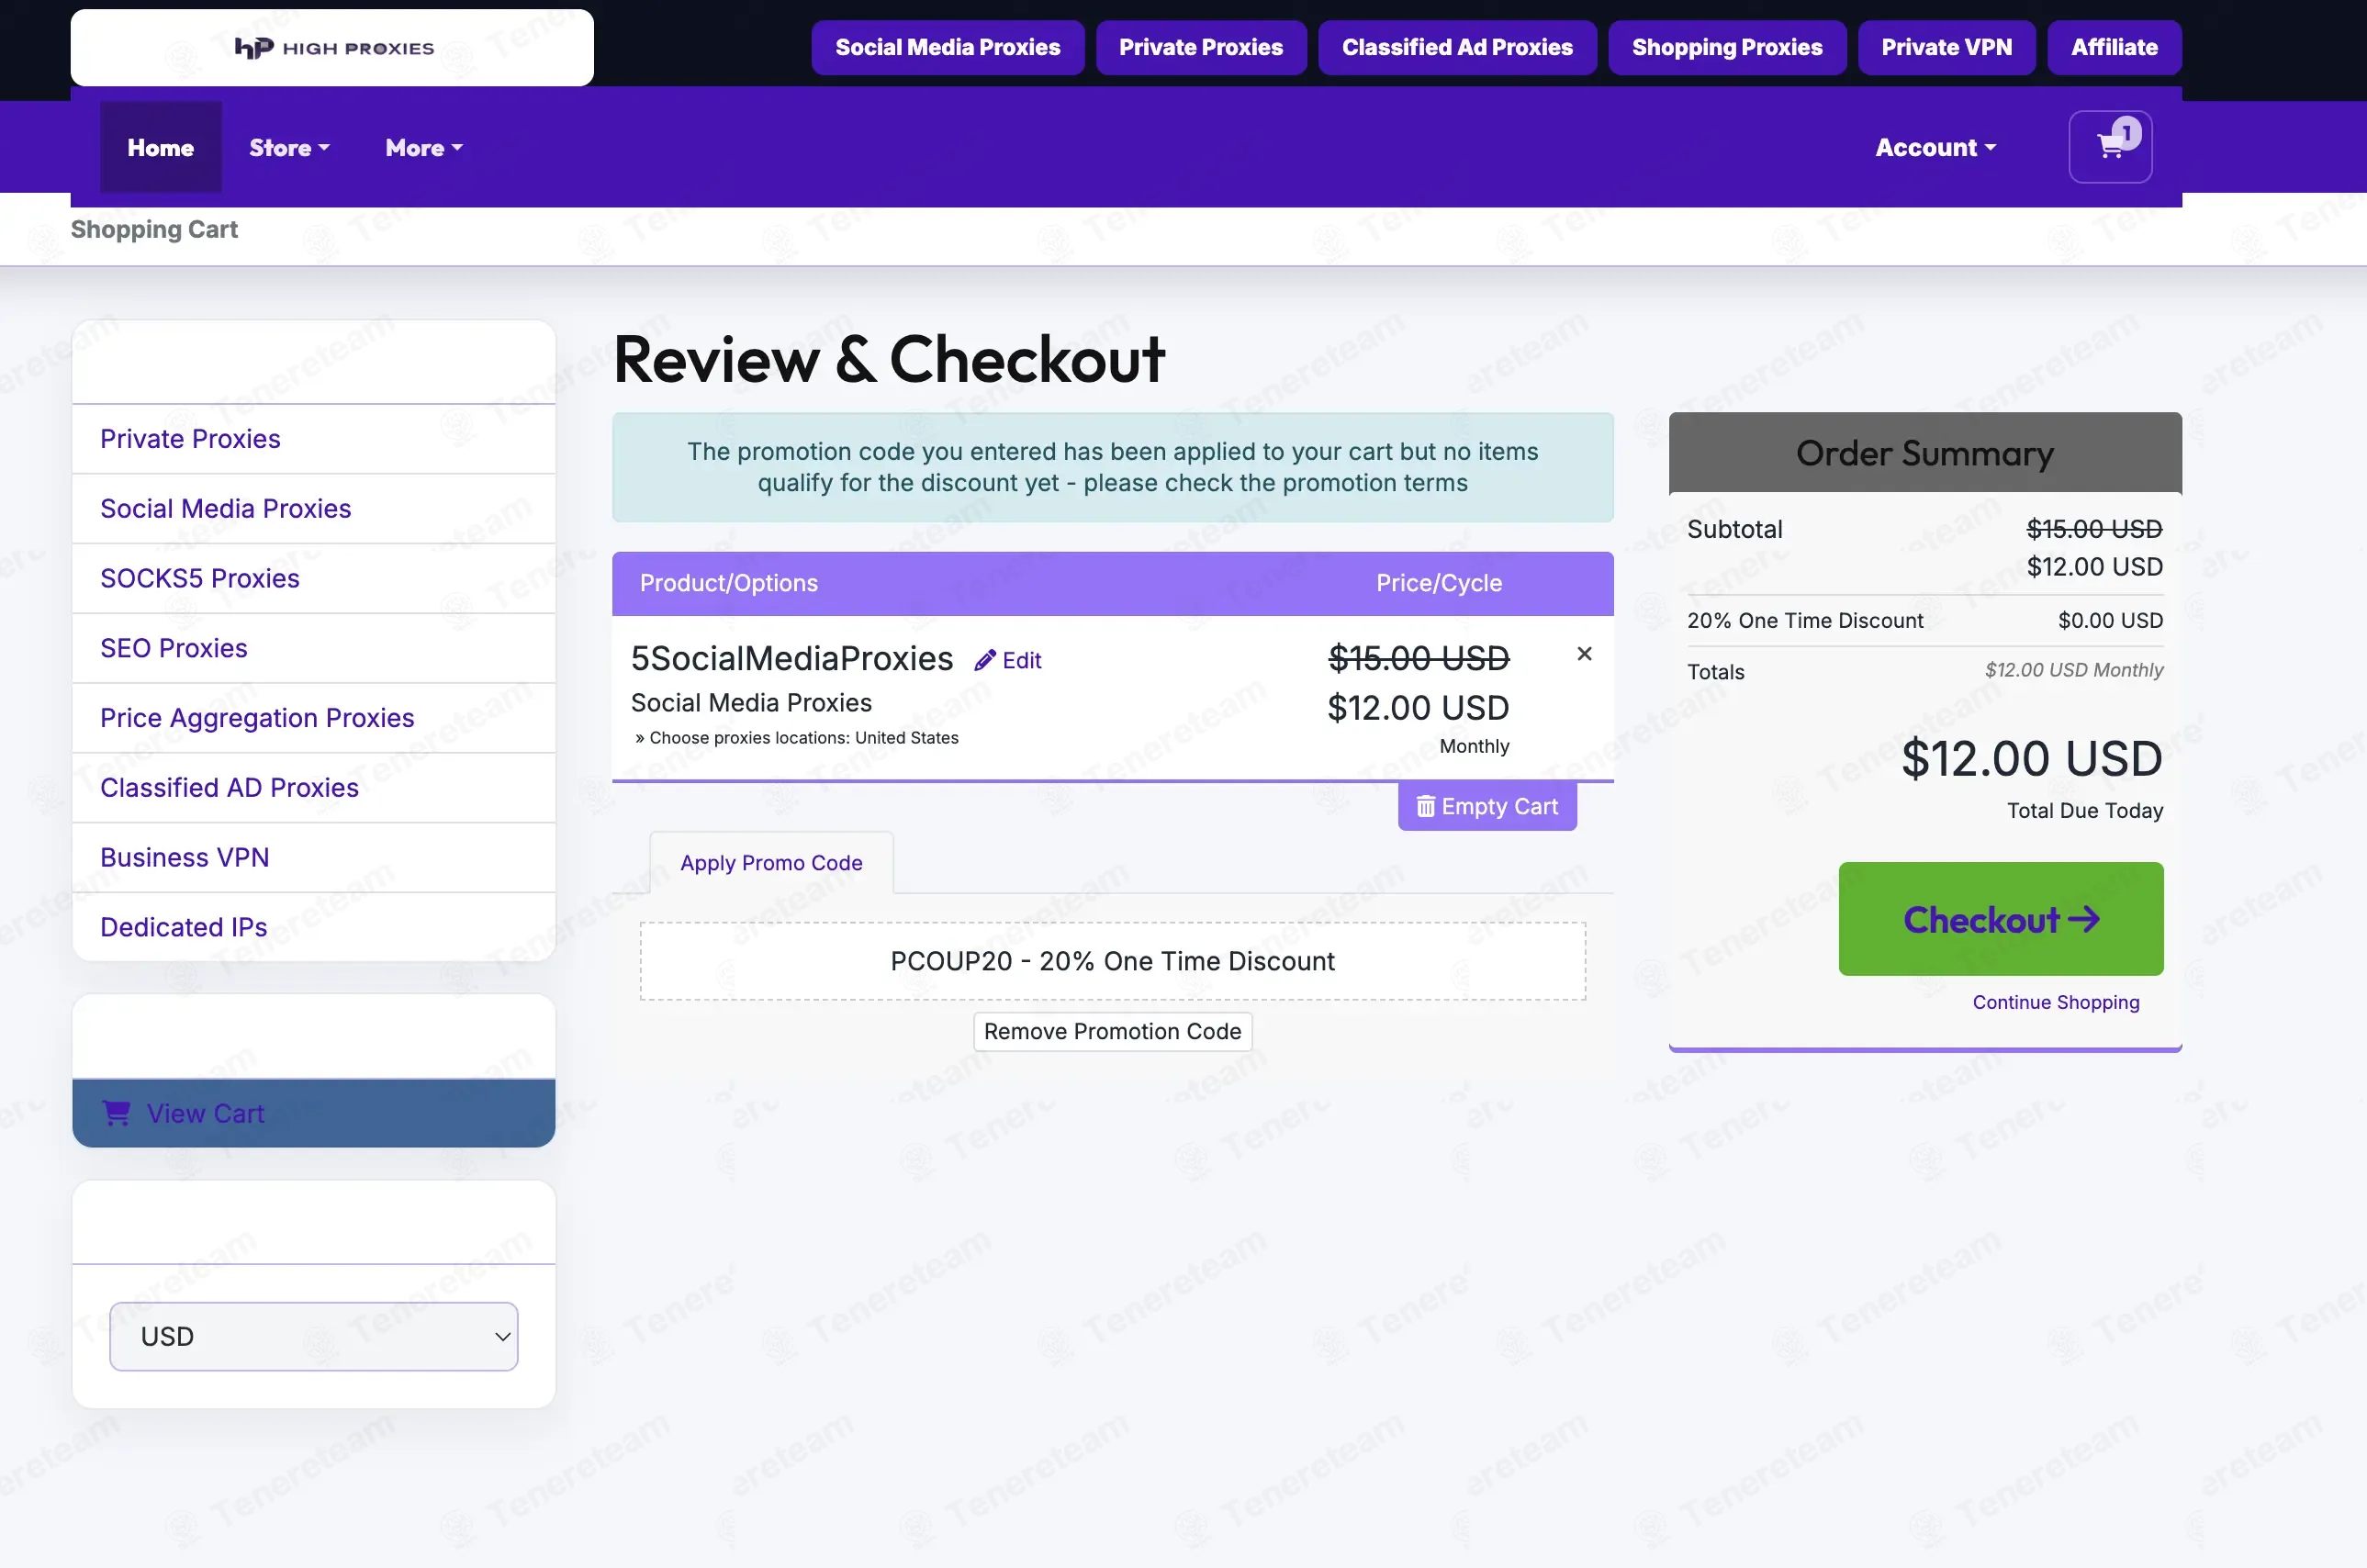This screenshot has height=1568, width=2367.
Task: Click the pencil Edit icon for 5SocialMediaProxies
Action: point(1008,660)
